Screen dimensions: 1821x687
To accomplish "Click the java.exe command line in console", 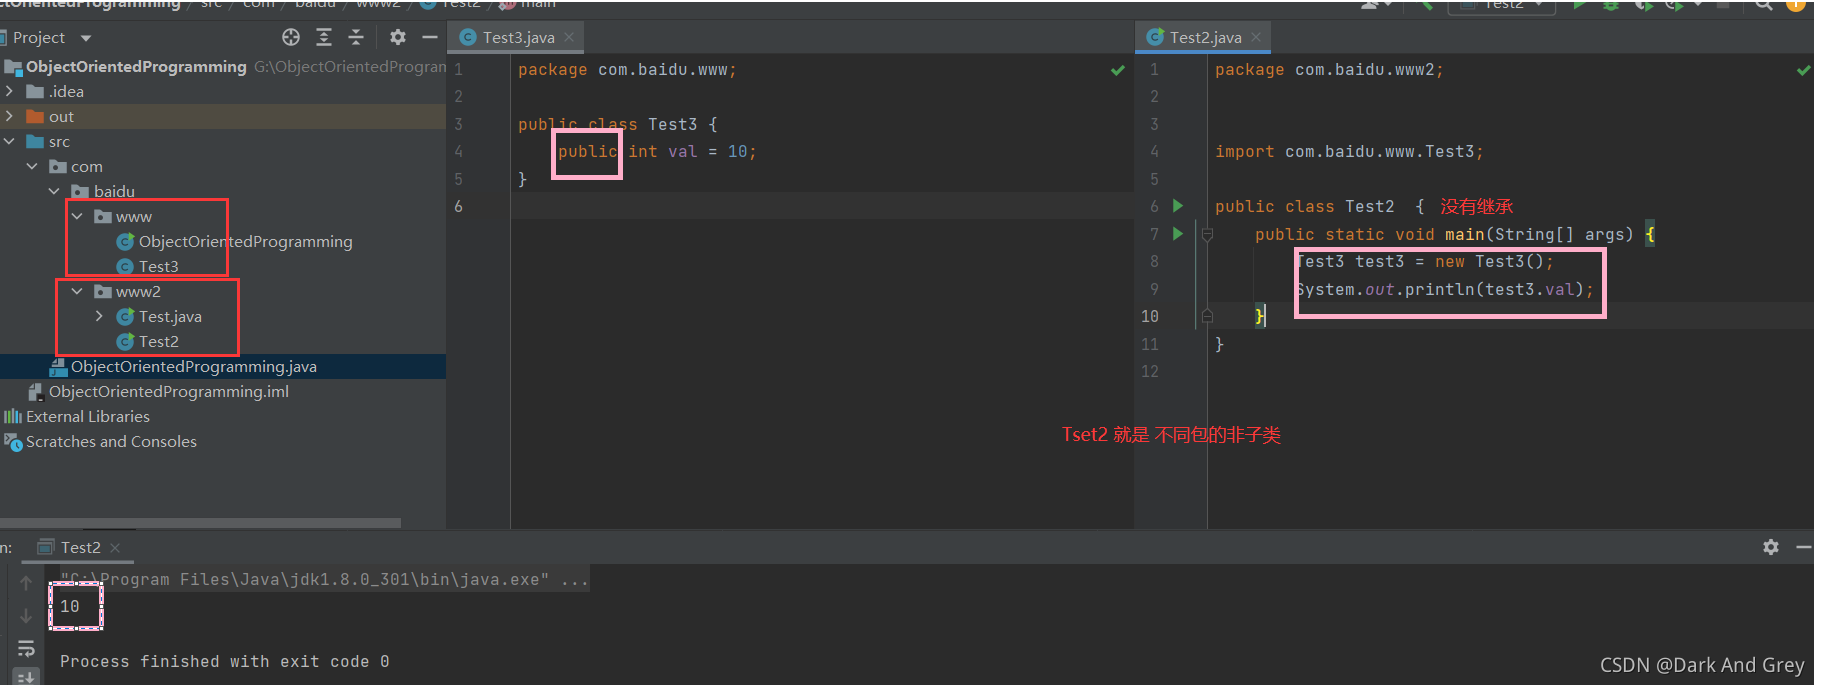I will [x=324, y=580].
